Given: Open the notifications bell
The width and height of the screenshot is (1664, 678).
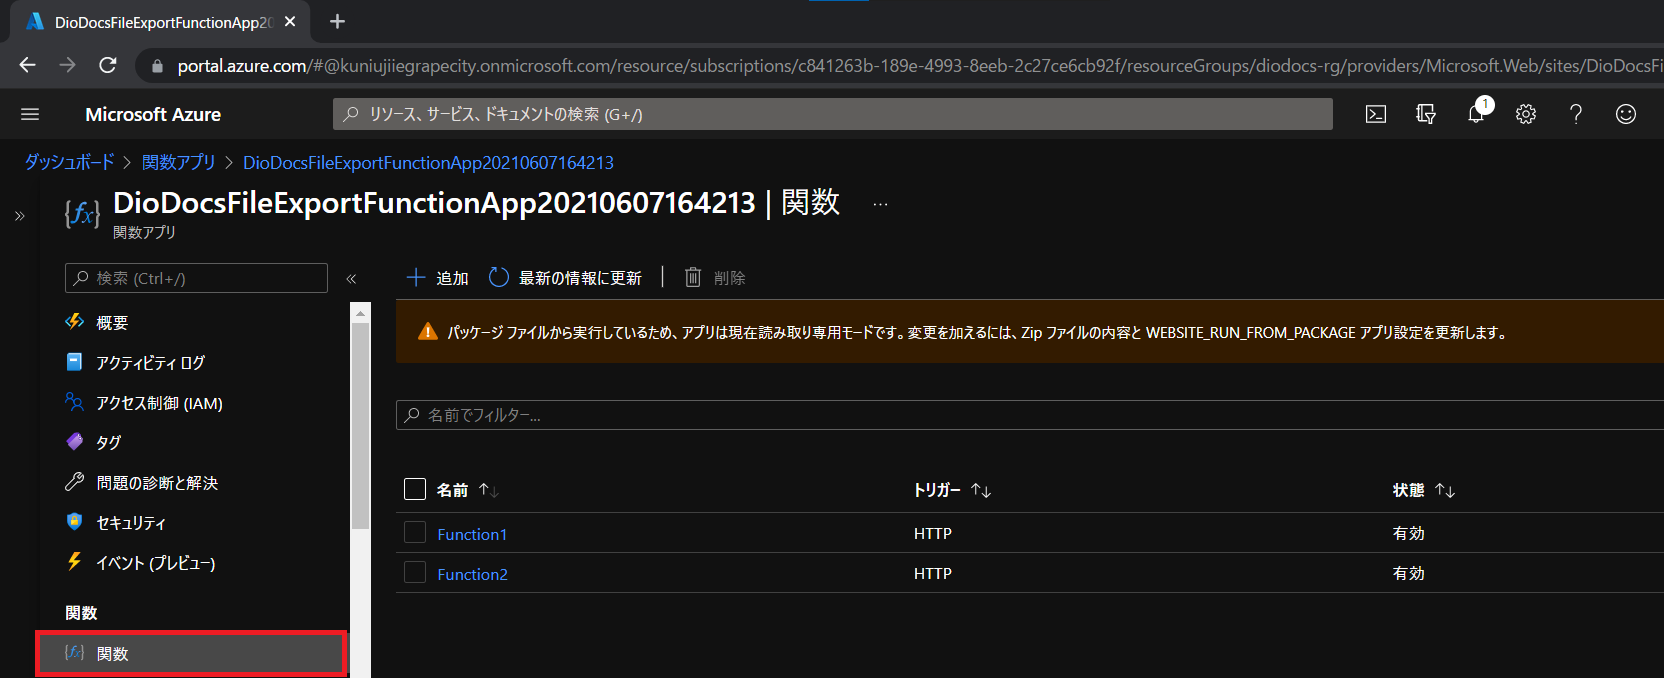Looking at the screenshot, I should (x=1476, y=114).
